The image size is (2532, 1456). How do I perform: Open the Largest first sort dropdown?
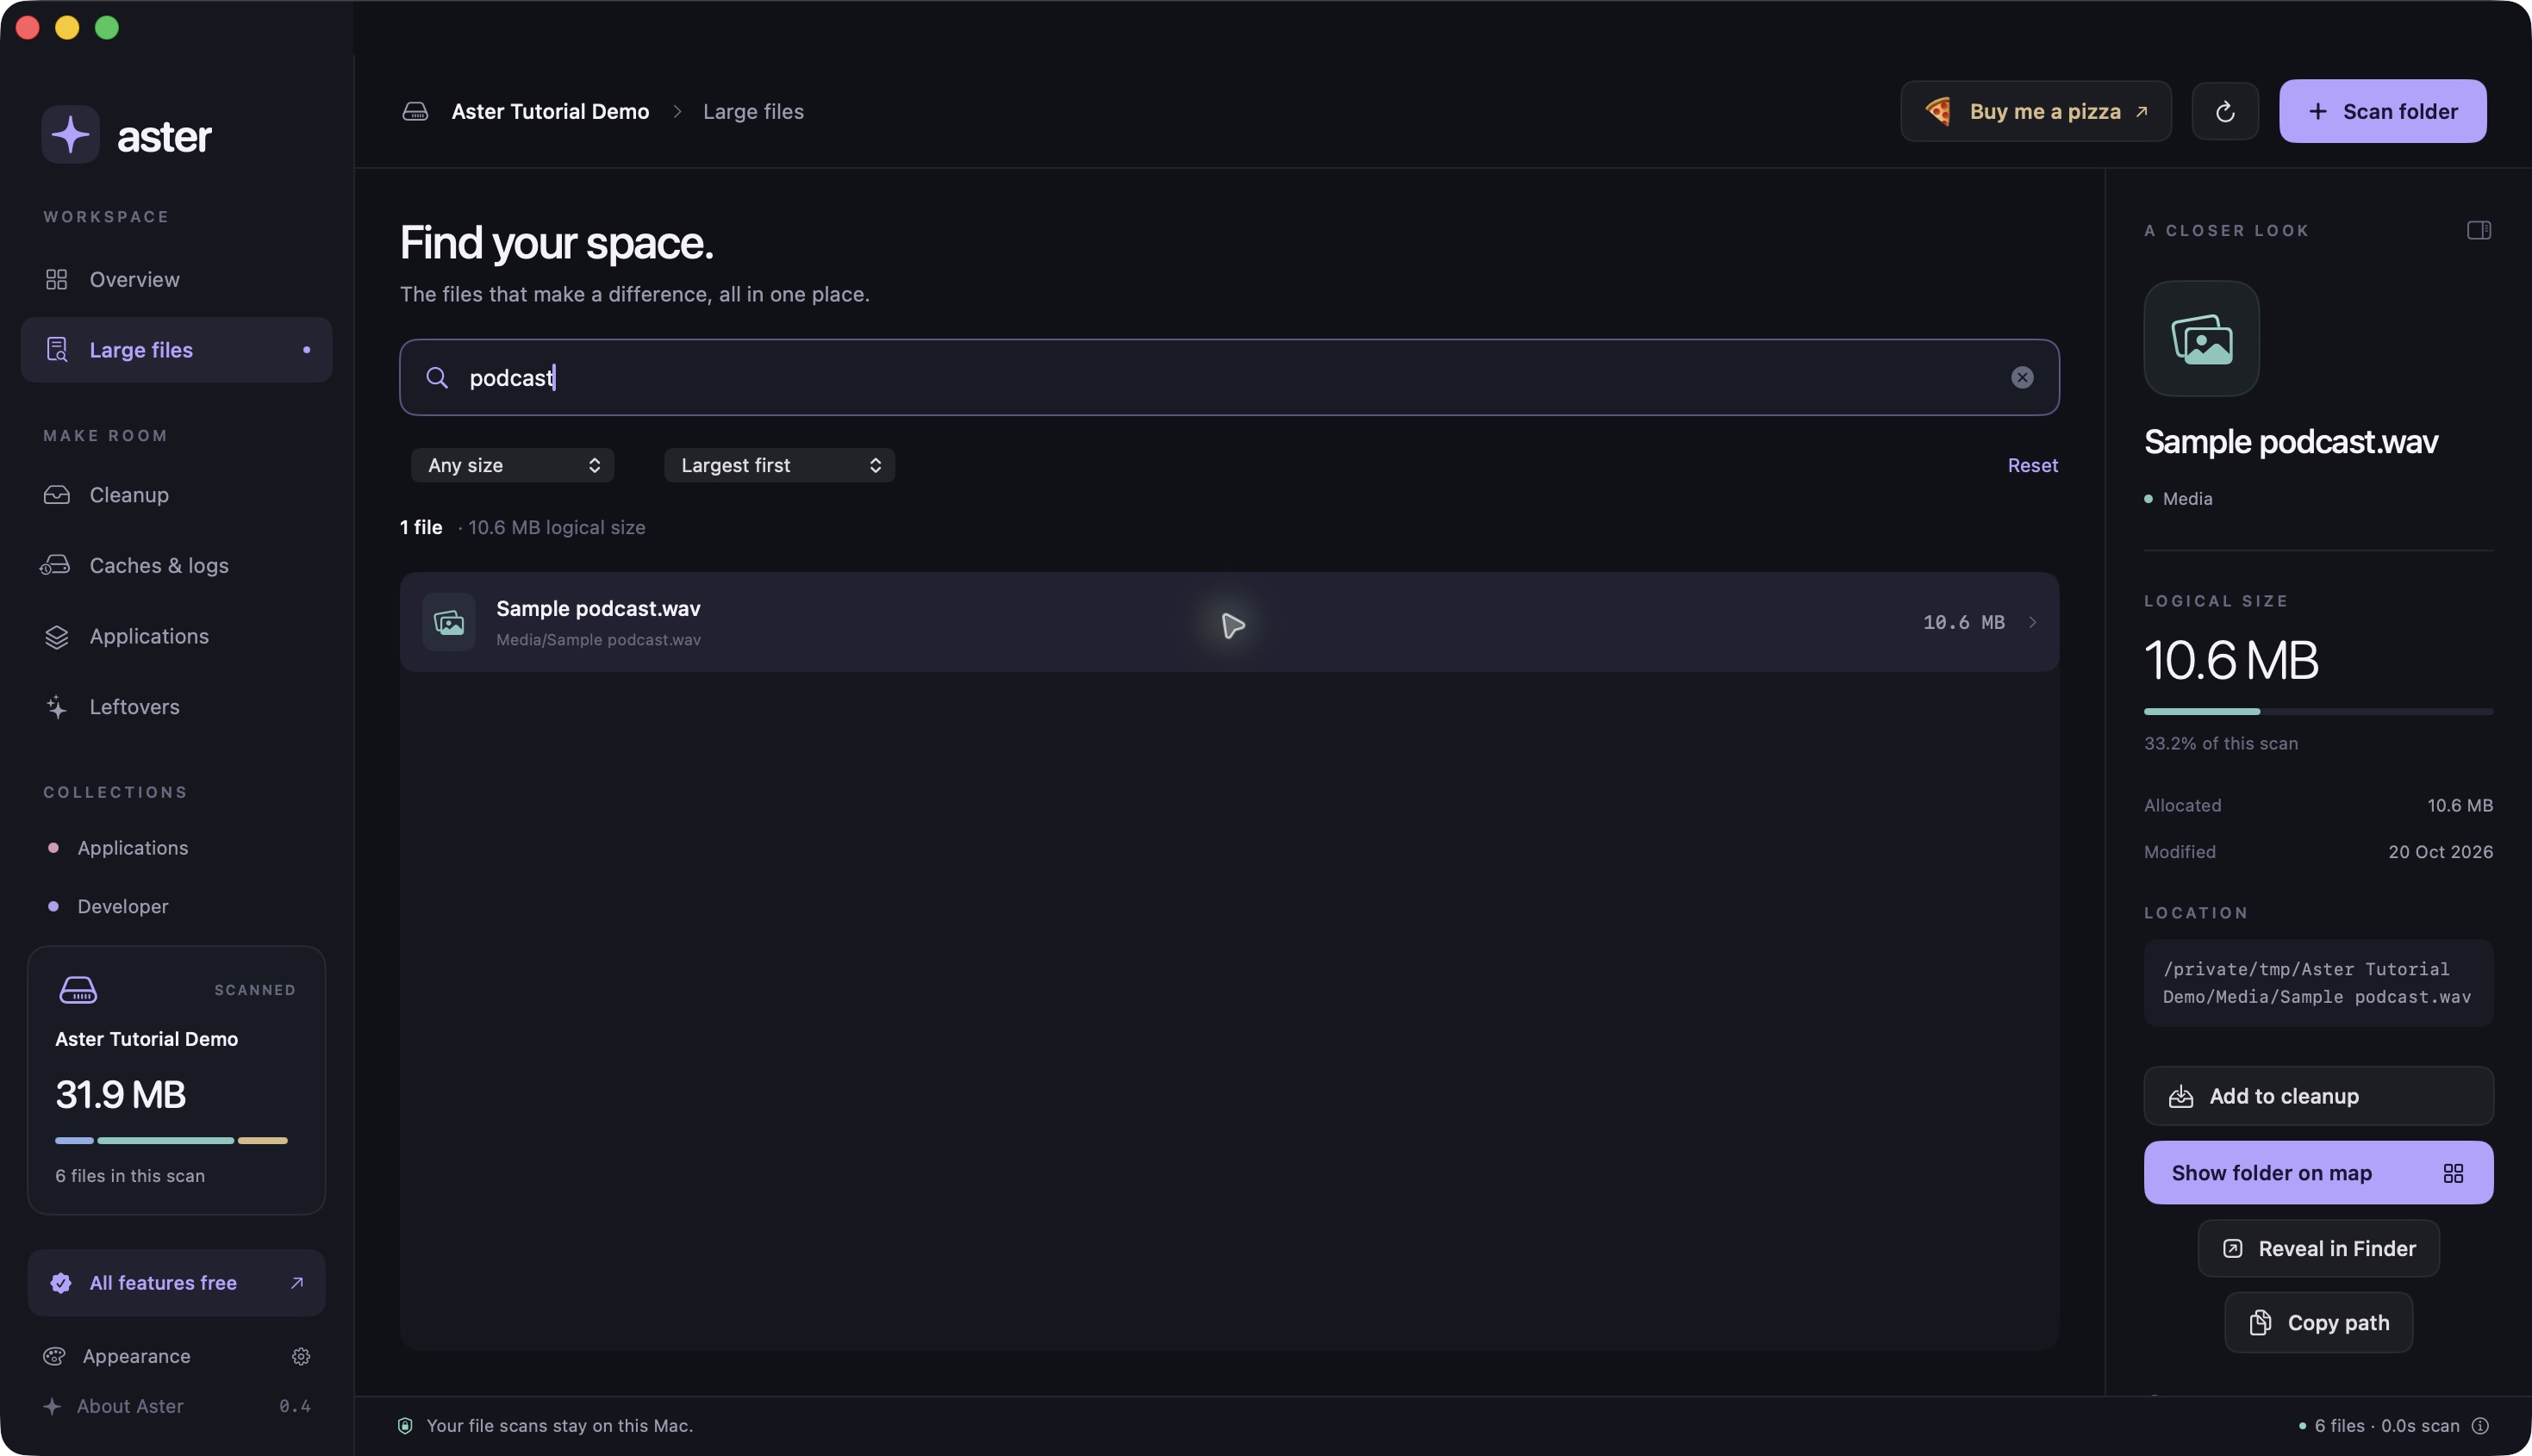click(779, 465)
